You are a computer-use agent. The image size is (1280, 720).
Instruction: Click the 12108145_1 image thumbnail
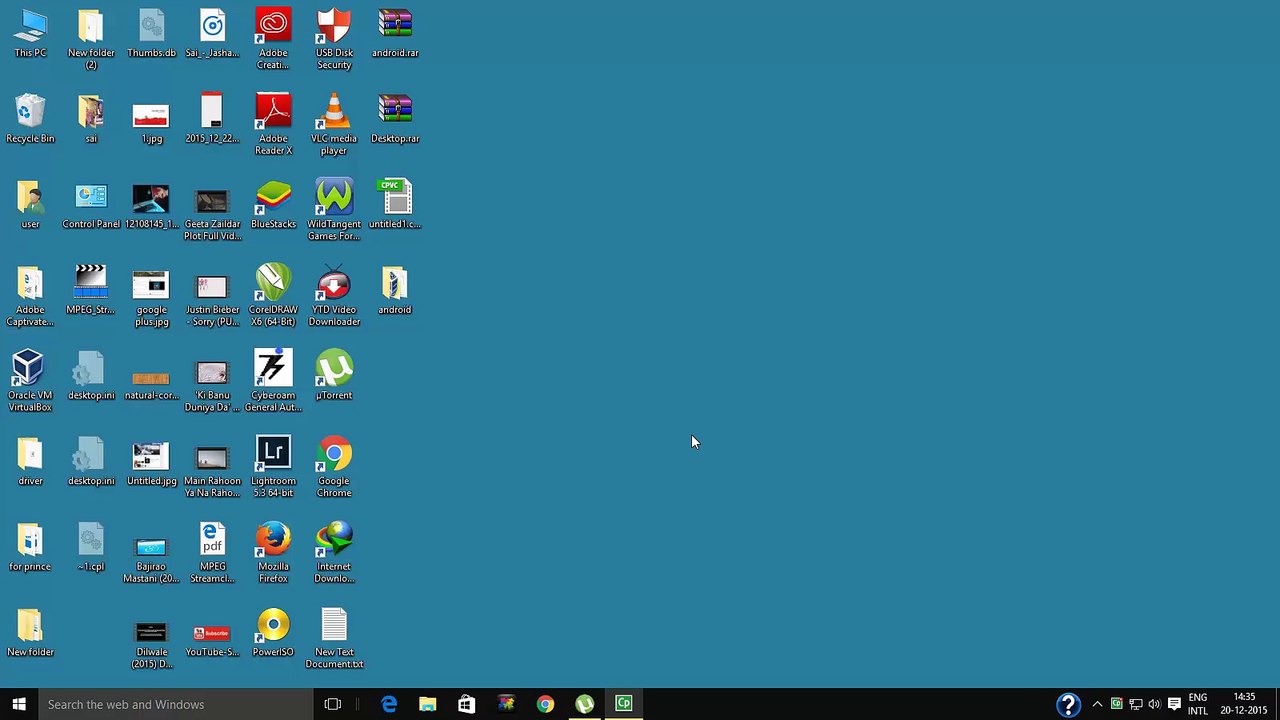pos(151,205)
